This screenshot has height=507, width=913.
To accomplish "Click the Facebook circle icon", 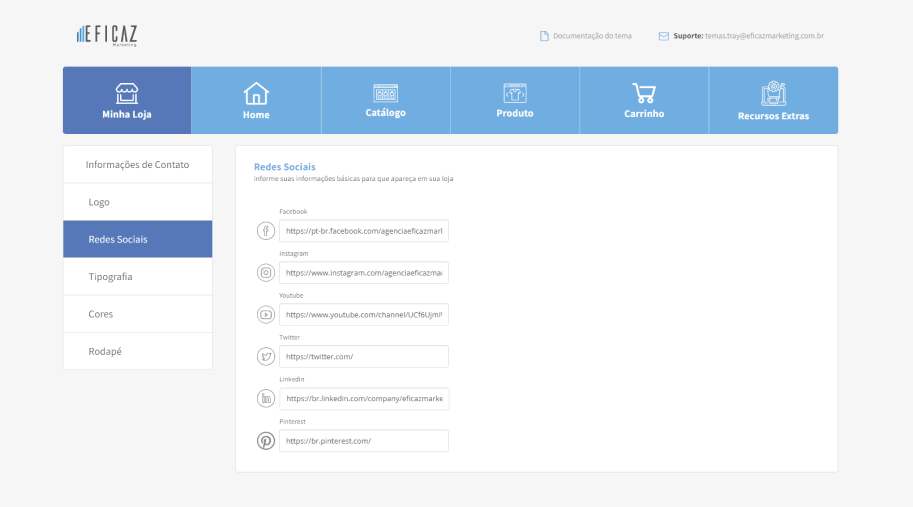I will click(266, 231).
